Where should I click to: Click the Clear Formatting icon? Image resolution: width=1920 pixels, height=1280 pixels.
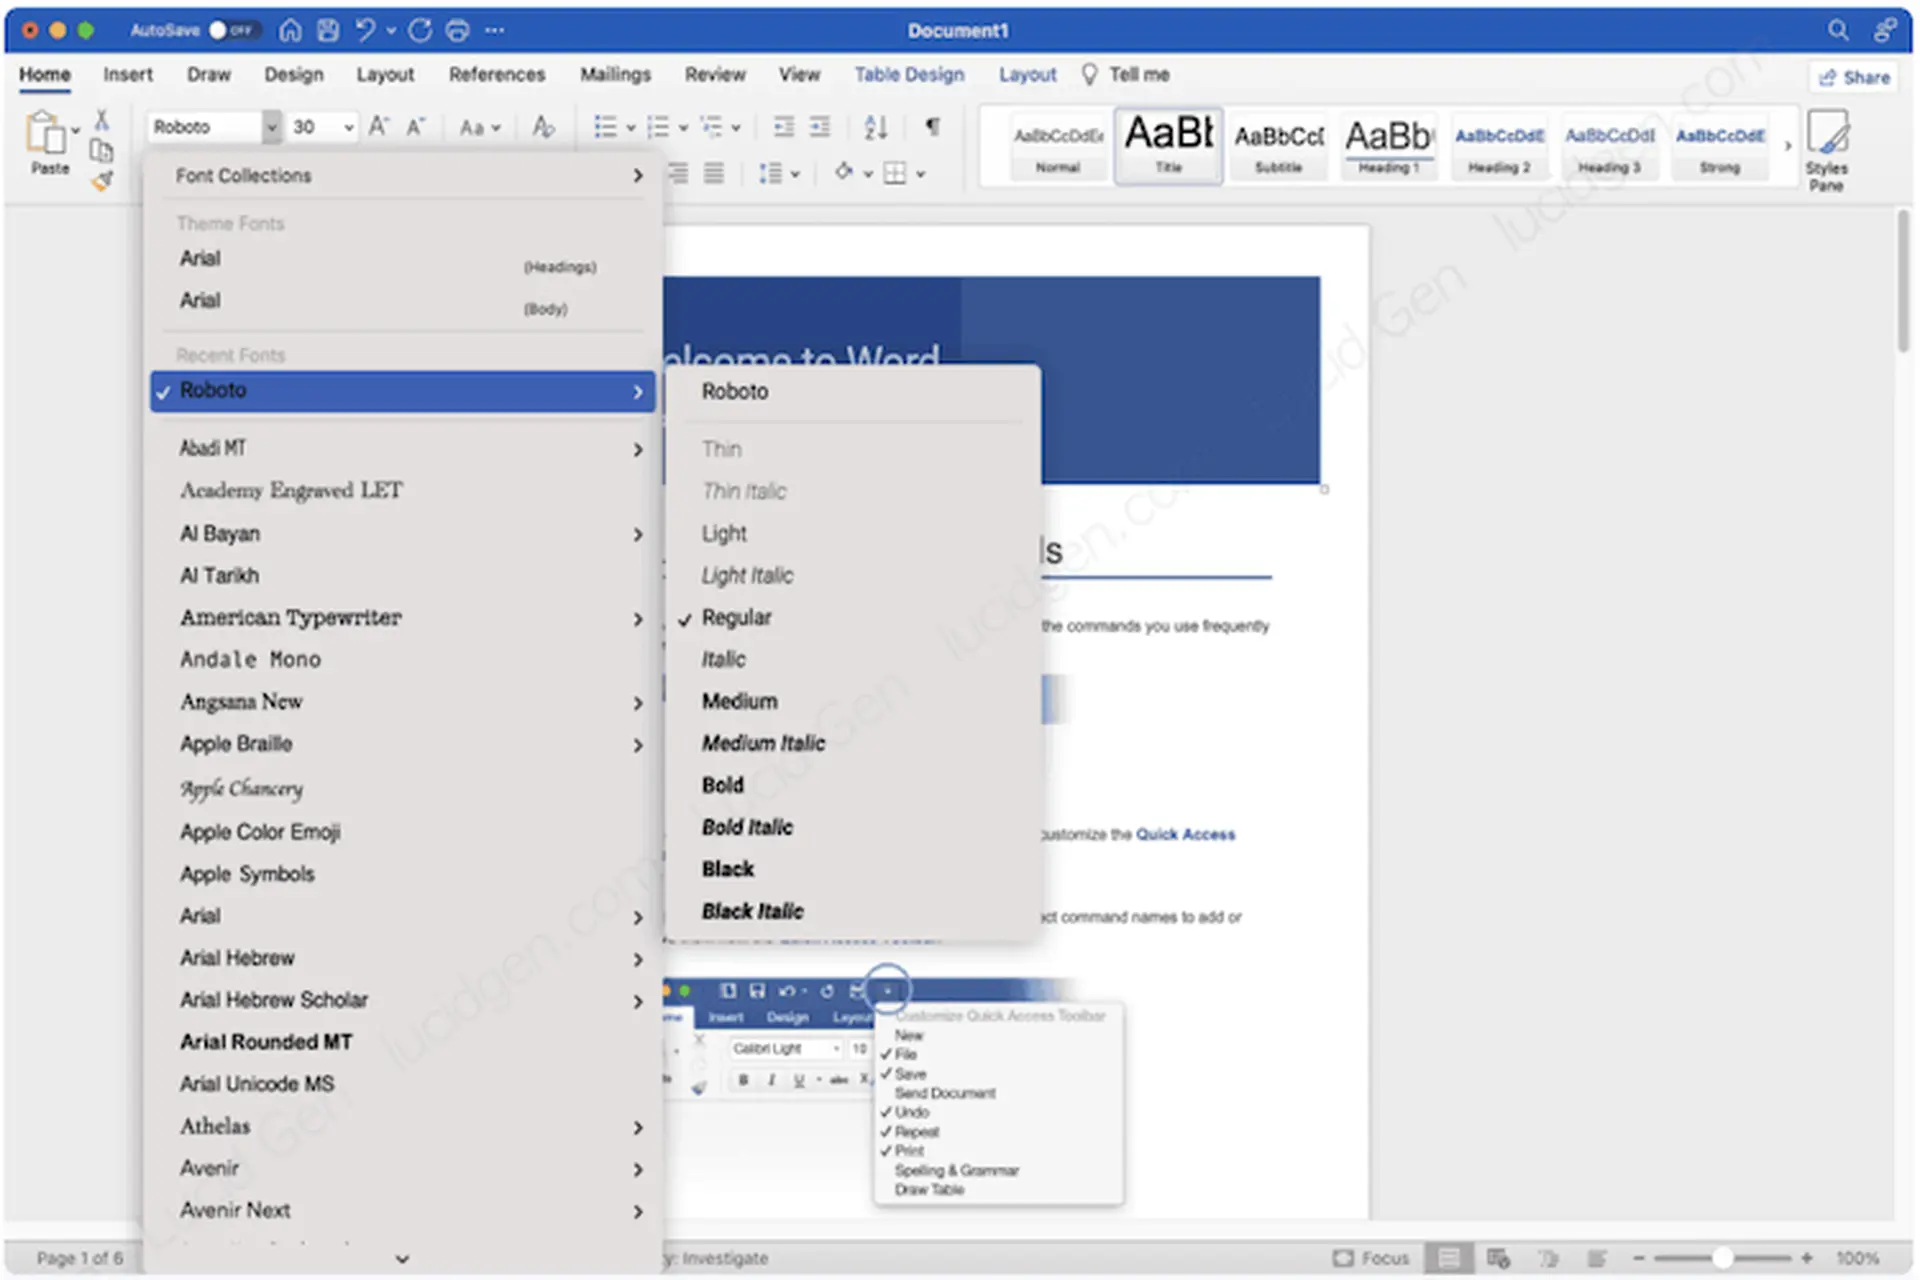coord(543,127)
